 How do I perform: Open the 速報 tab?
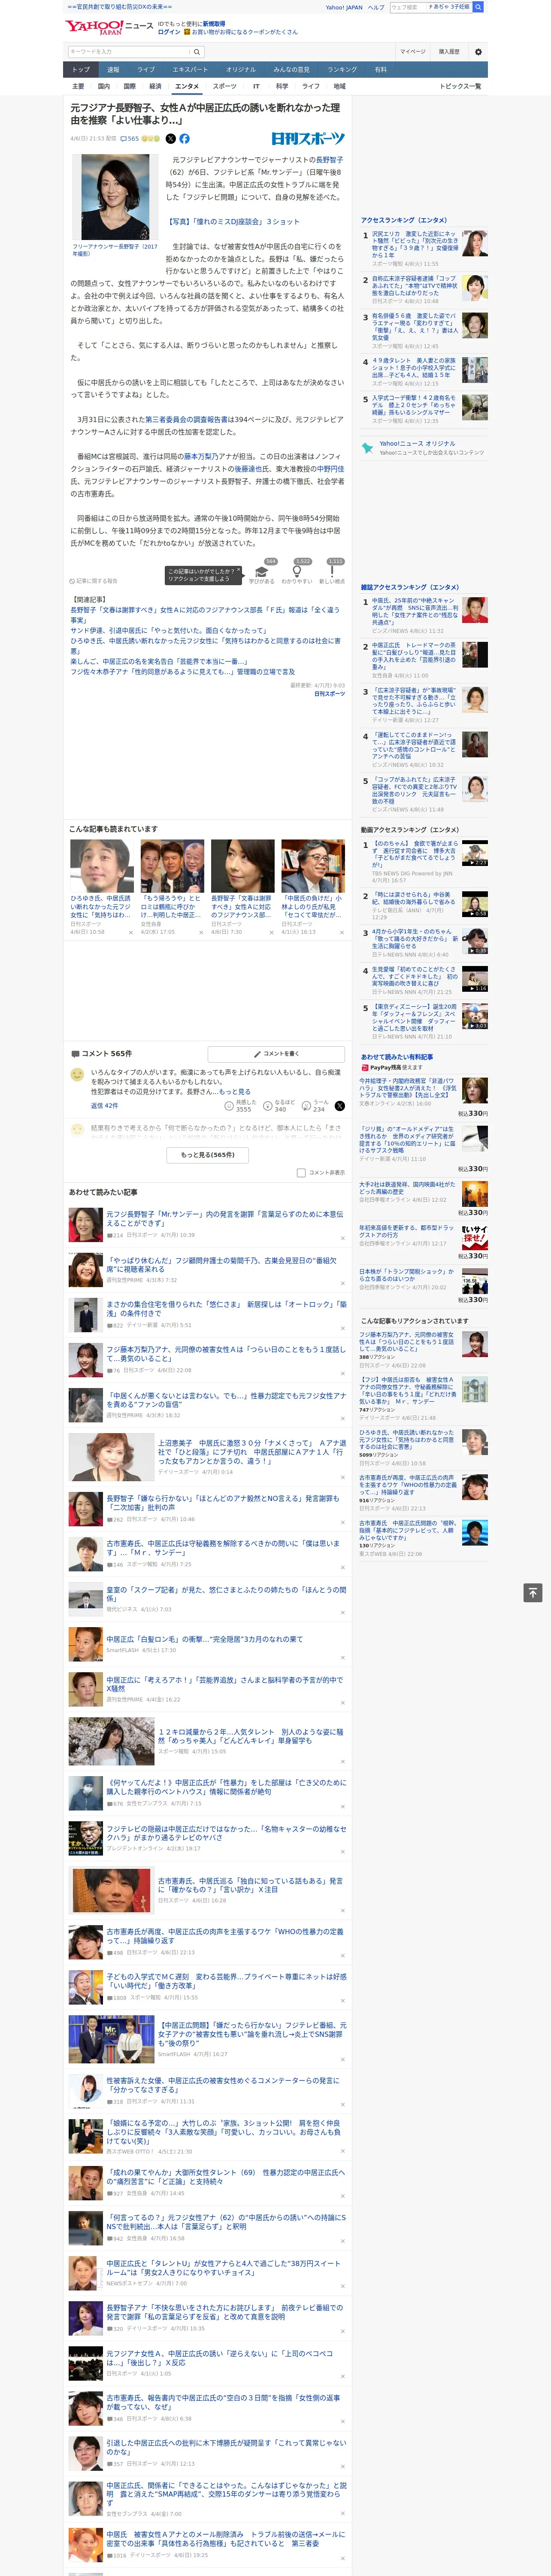click(113, 69)
